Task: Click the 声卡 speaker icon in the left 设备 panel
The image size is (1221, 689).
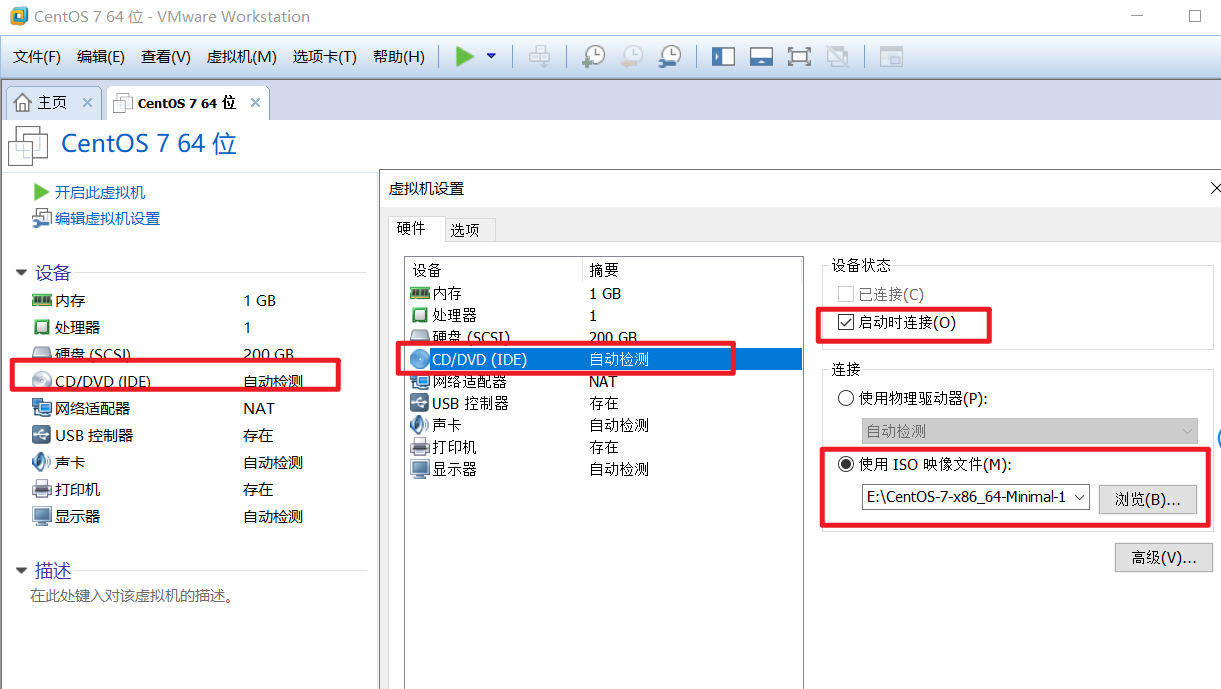Action: [x=41, y=462]
